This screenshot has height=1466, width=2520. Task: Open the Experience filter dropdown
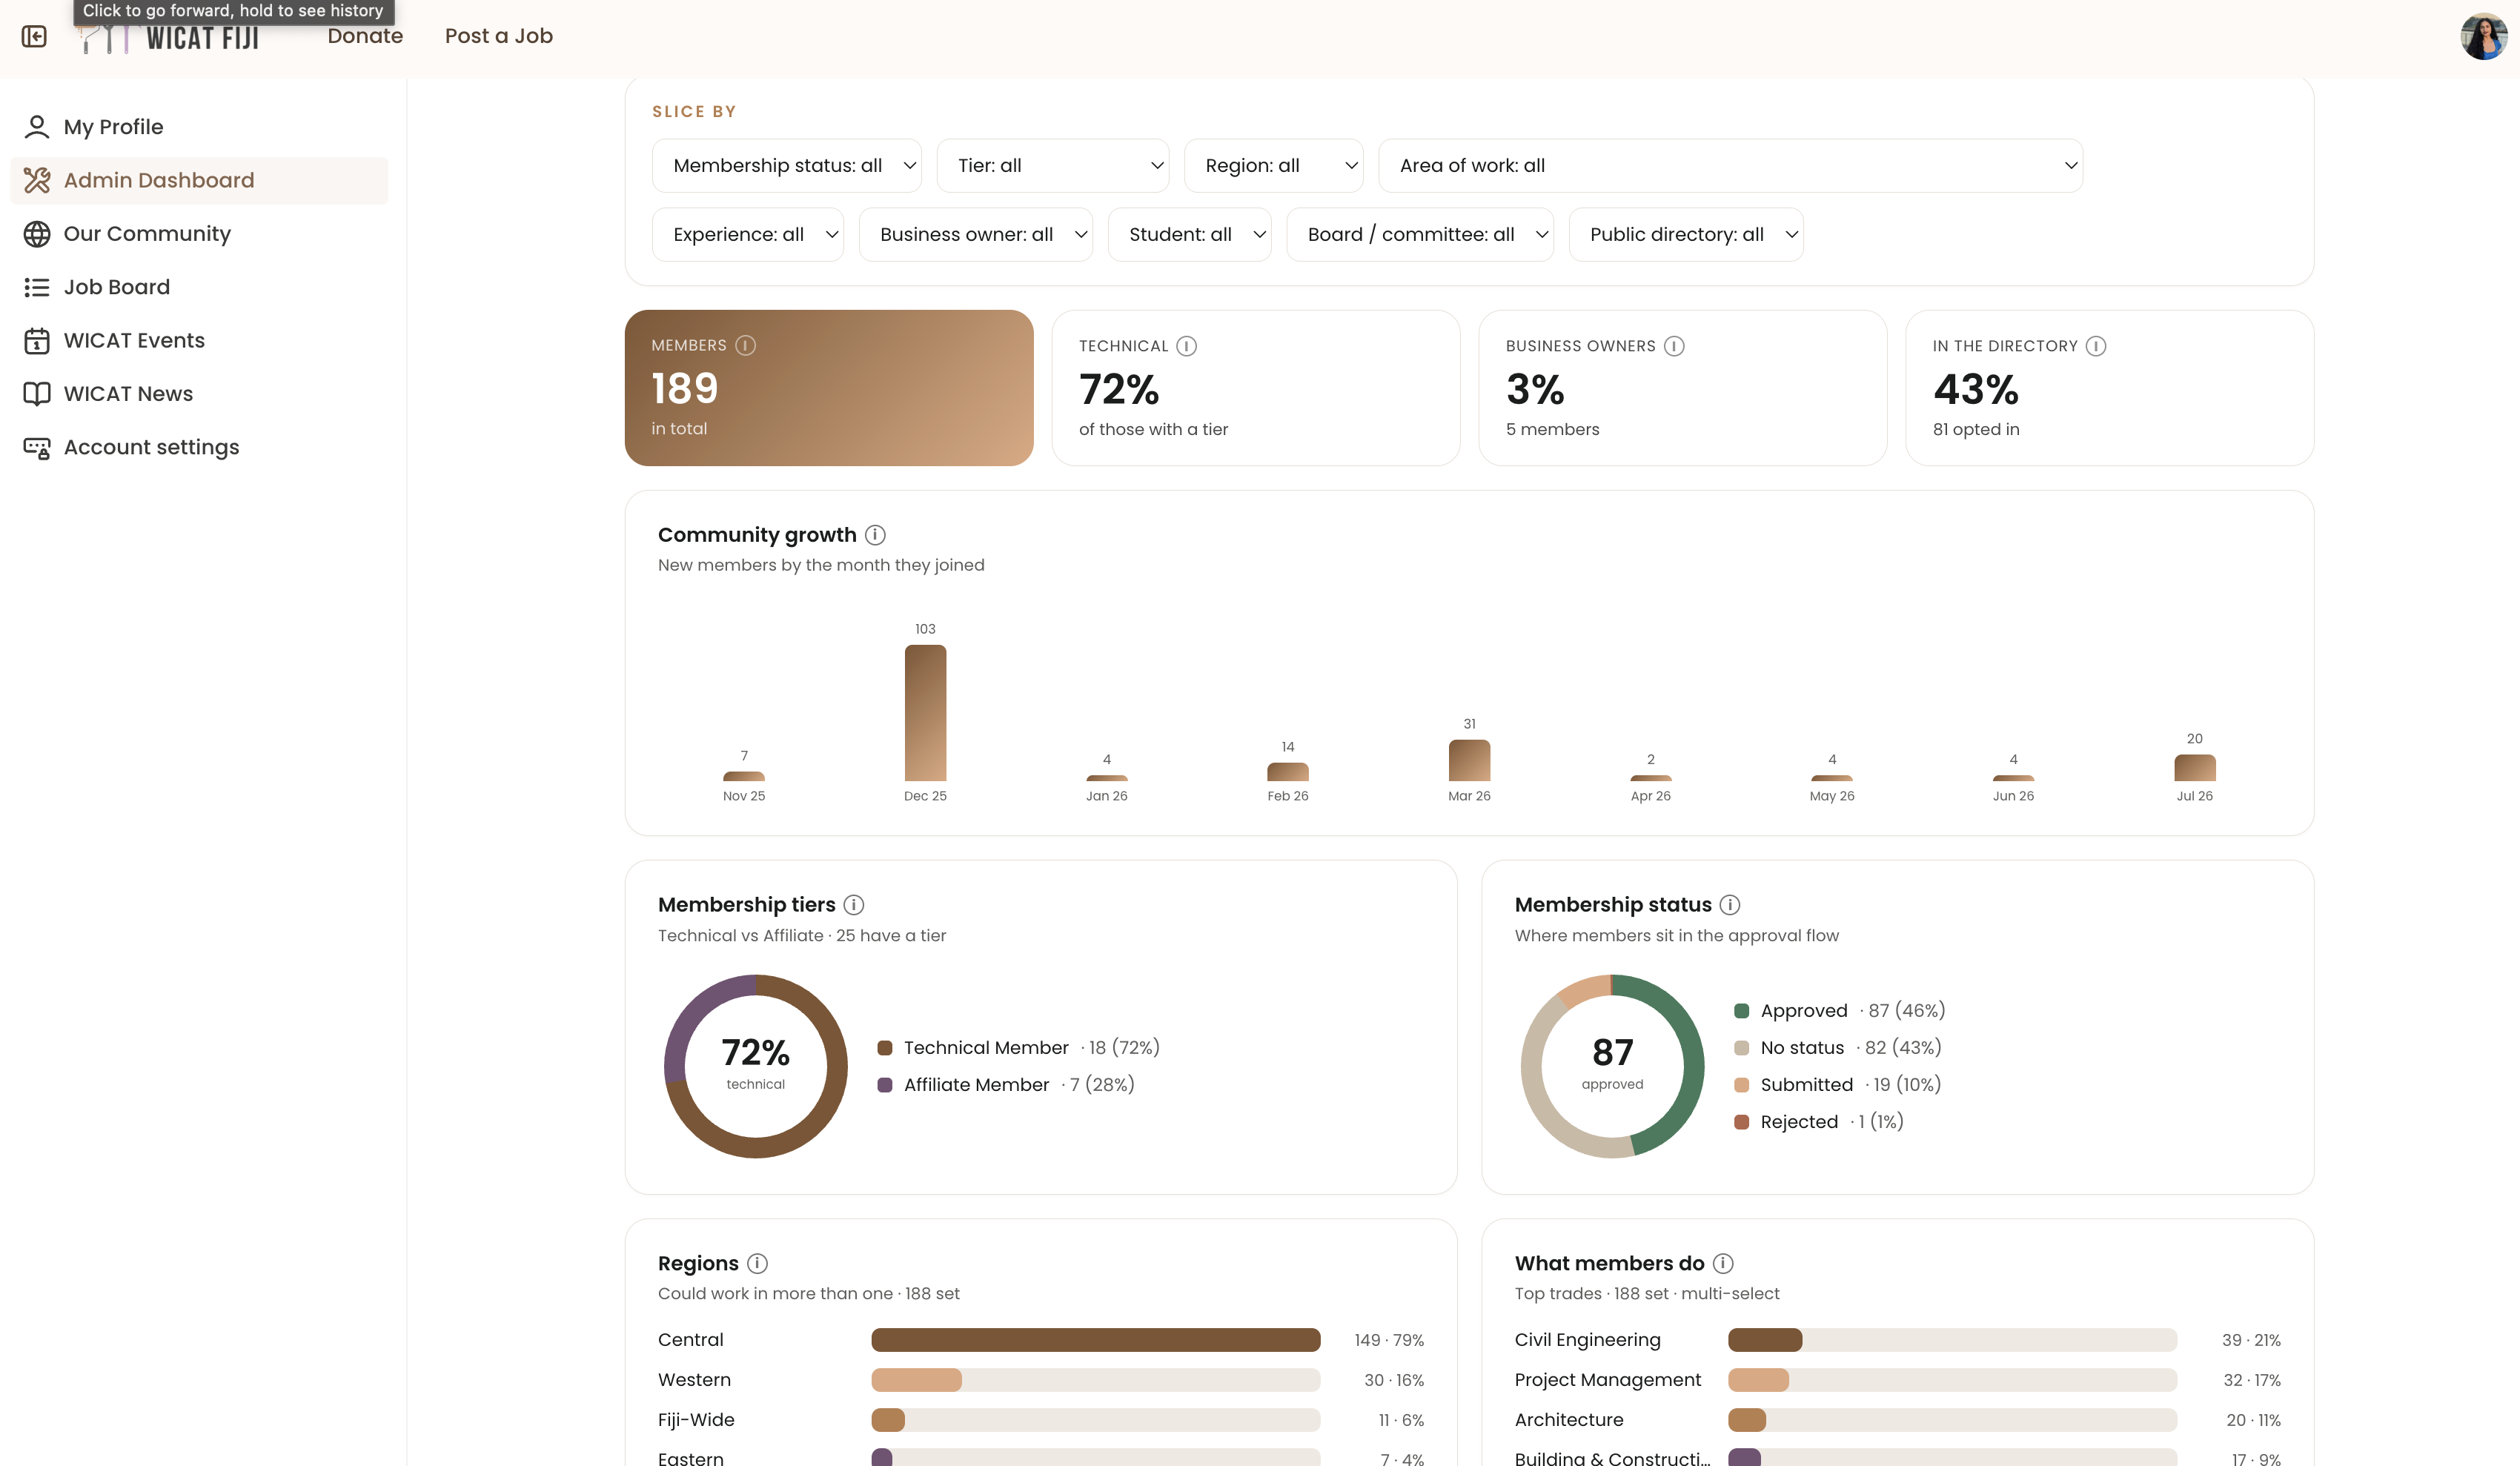748,235
